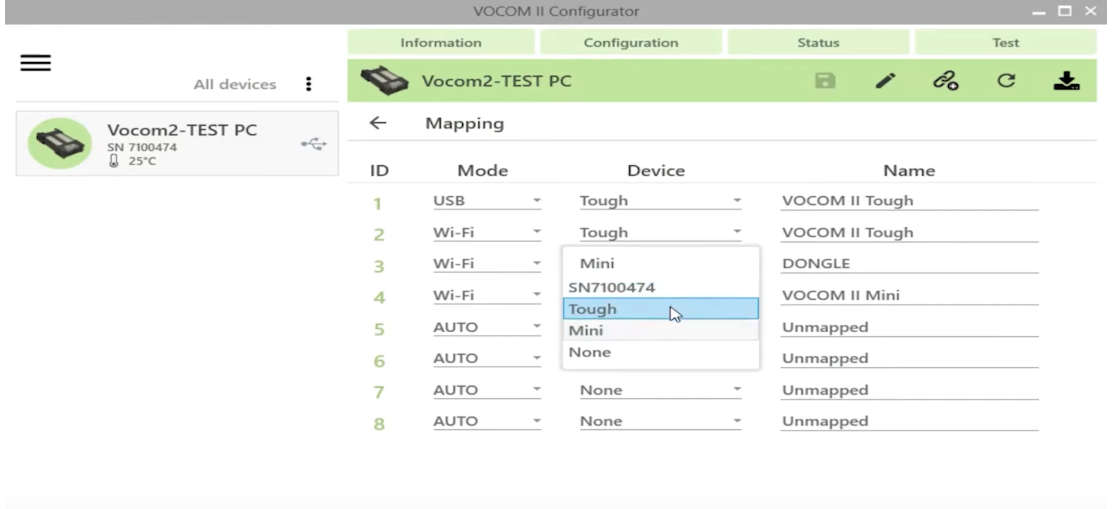Open Mode dropdown for ID 3

(x=487, y=264)
